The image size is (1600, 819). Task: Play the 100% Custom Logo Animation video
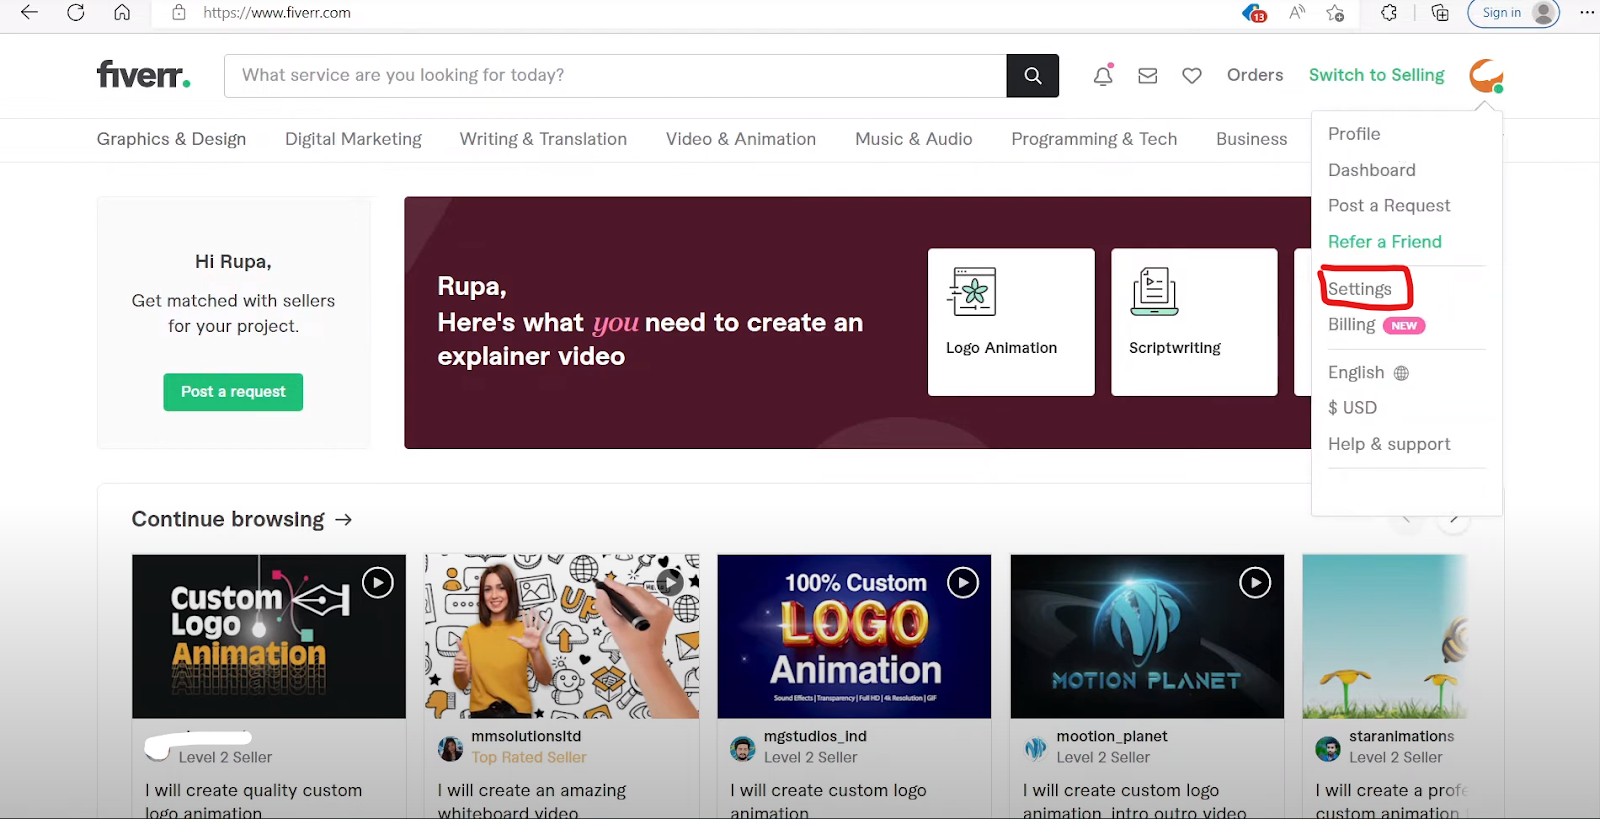(x=963, y=583)
